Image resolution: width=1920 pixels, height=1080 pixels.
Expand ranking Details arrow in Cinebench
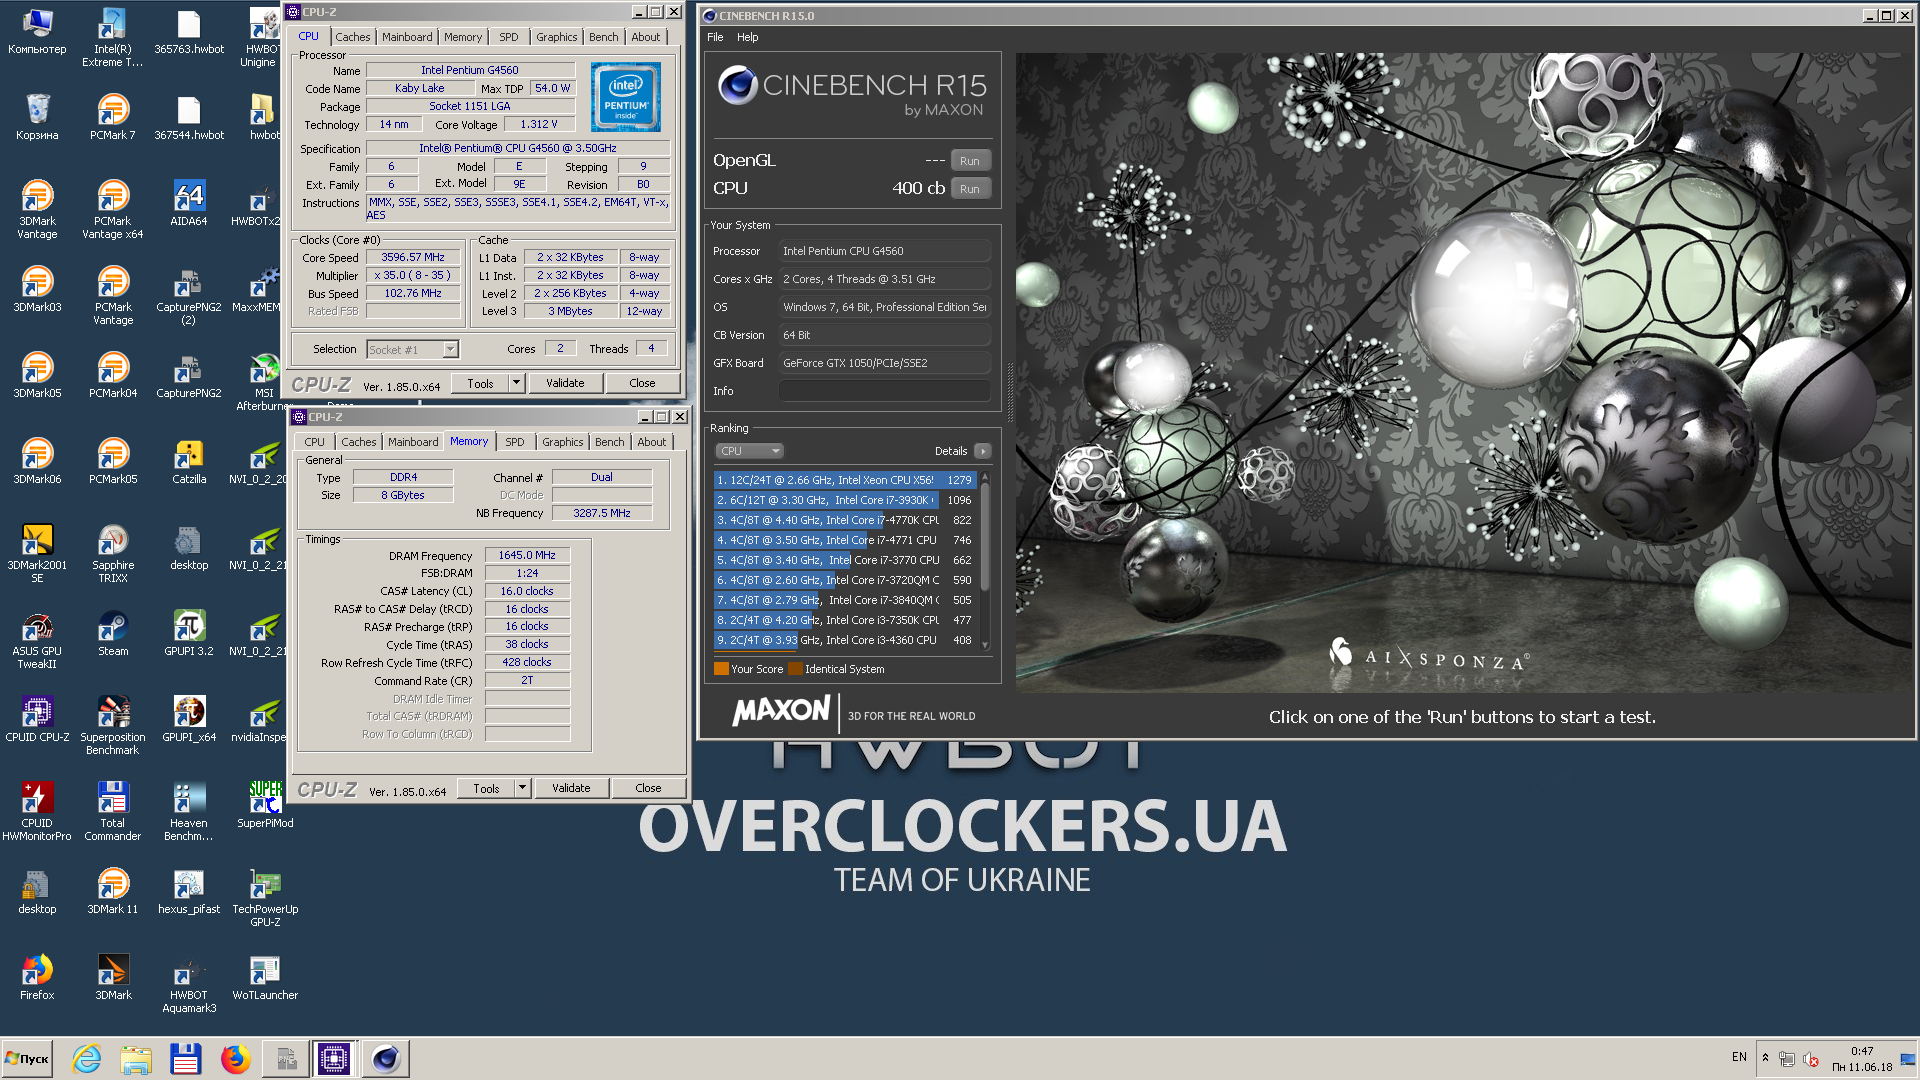pyautogui.click(x=983, y=451)
